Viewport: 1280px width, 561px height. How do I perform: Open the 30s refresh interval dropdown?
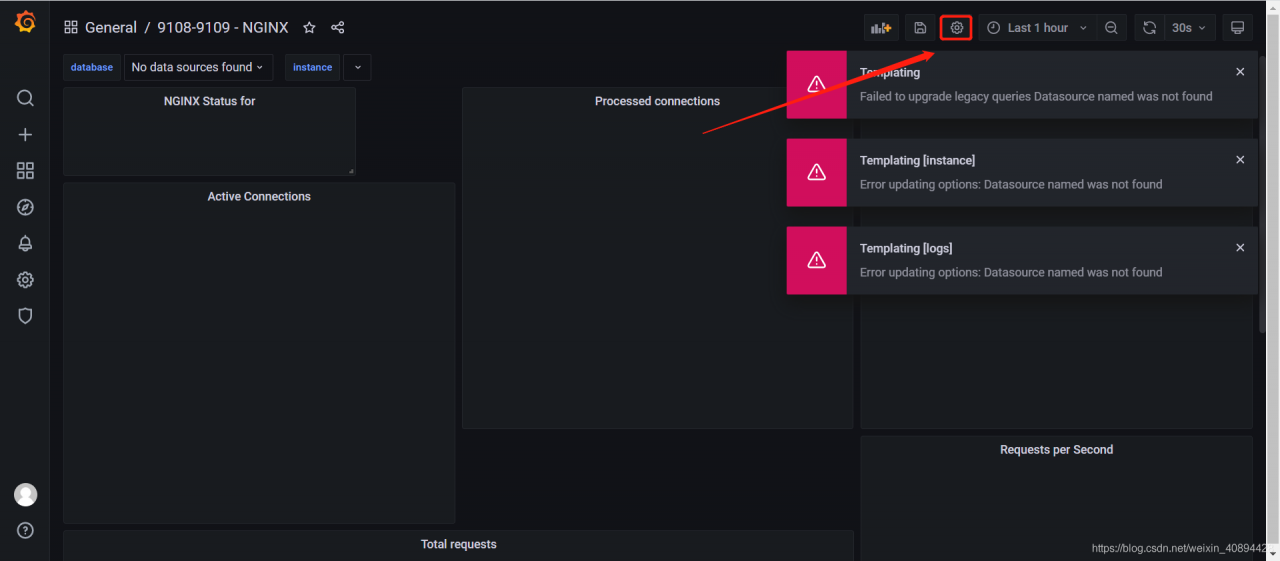click(x=1189, y=28)
